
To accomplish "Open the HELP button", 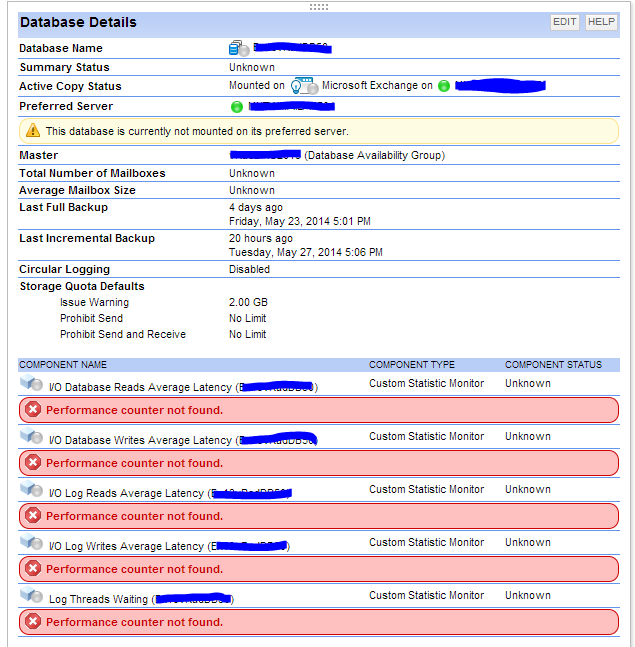I will (601, 22).
